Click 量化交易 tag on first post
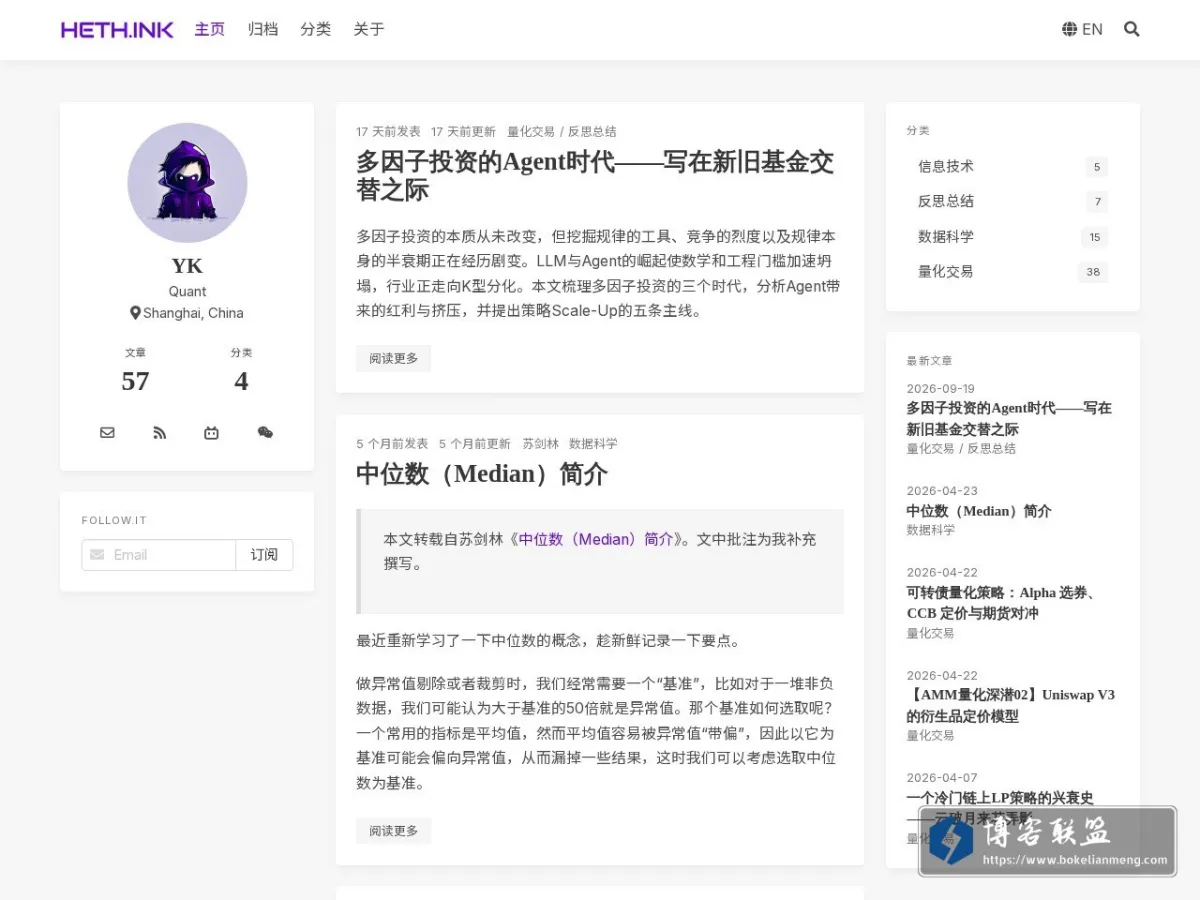 pos(531,132)
